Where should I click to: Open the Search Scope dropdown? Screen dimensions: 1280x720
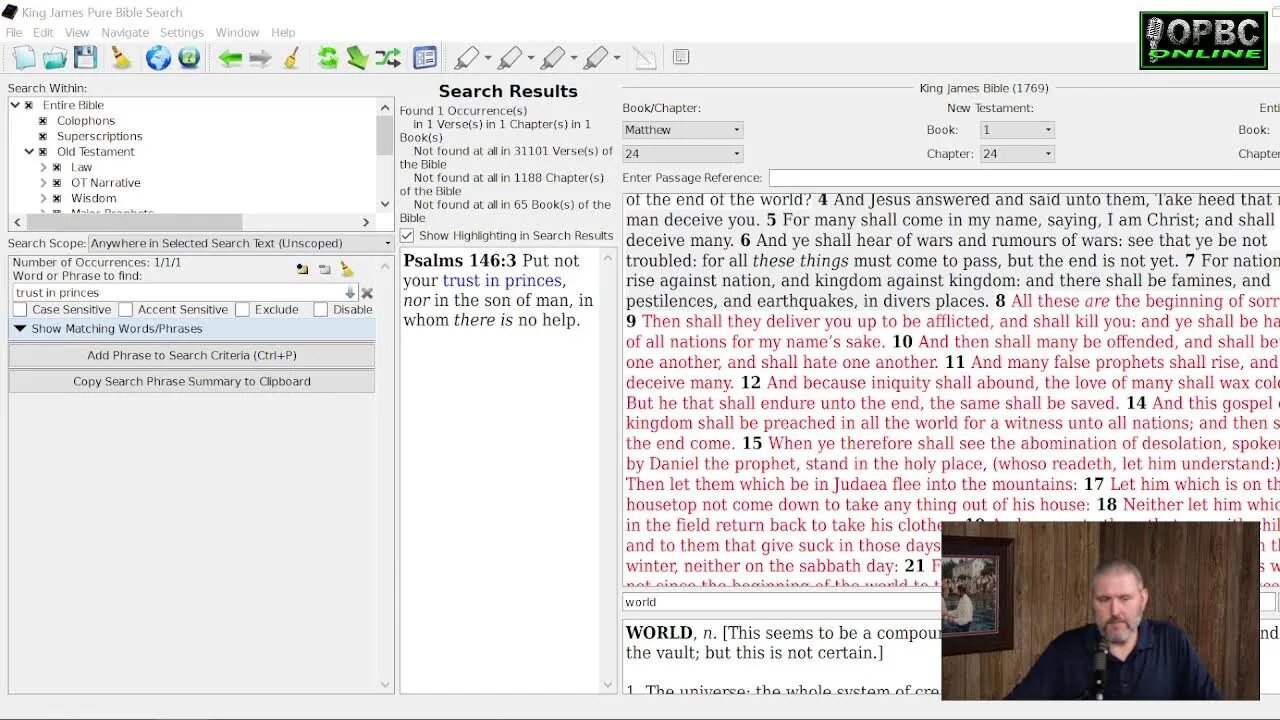241,243
